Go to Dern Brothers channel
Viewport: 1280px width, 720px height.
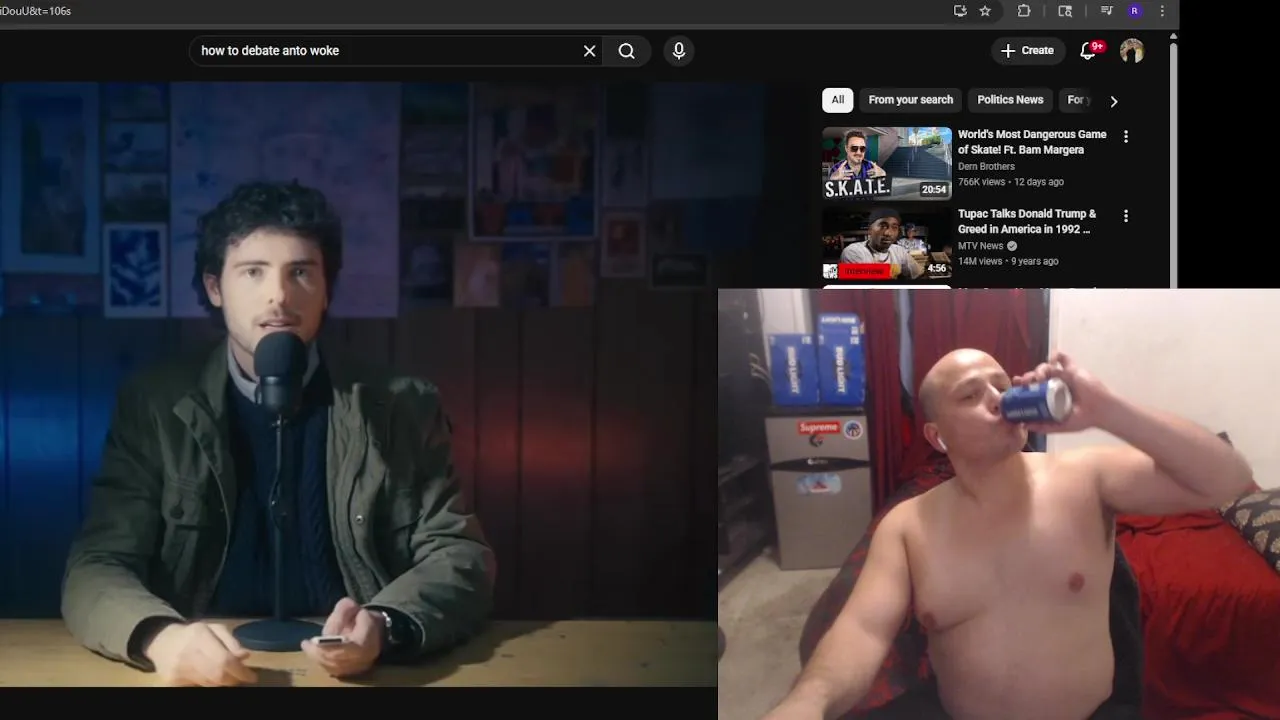click(x=986, y=167)
